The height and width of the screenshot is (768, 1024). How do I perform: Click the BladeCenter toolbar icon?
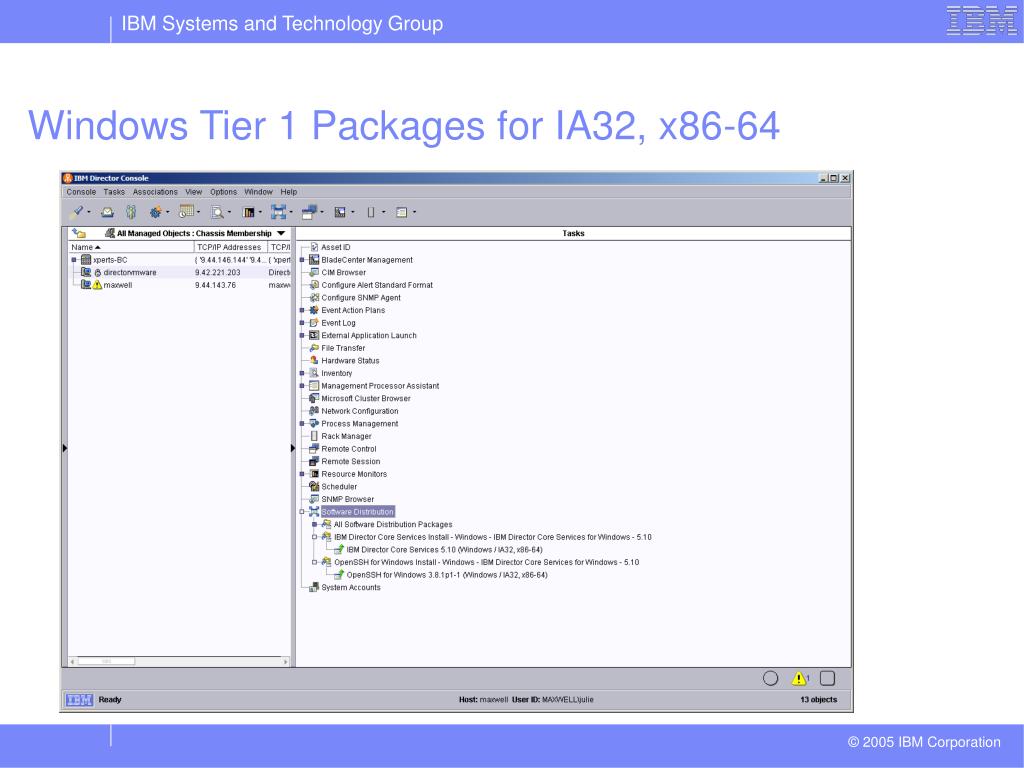click(x=340, y=212)
